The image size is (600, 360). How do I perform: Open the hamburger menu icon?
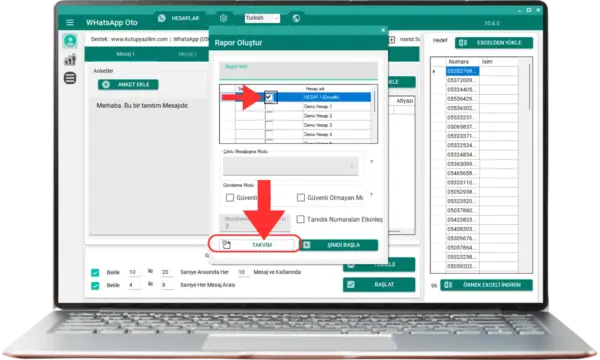pyautogui.click(x=70, y=23)
